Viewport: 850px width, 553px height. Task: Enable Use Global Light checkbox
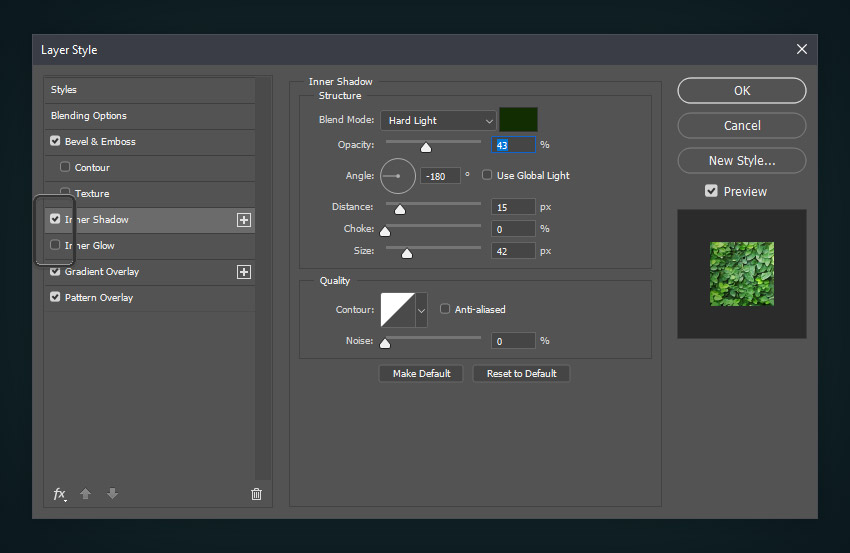tap(487, 175)
